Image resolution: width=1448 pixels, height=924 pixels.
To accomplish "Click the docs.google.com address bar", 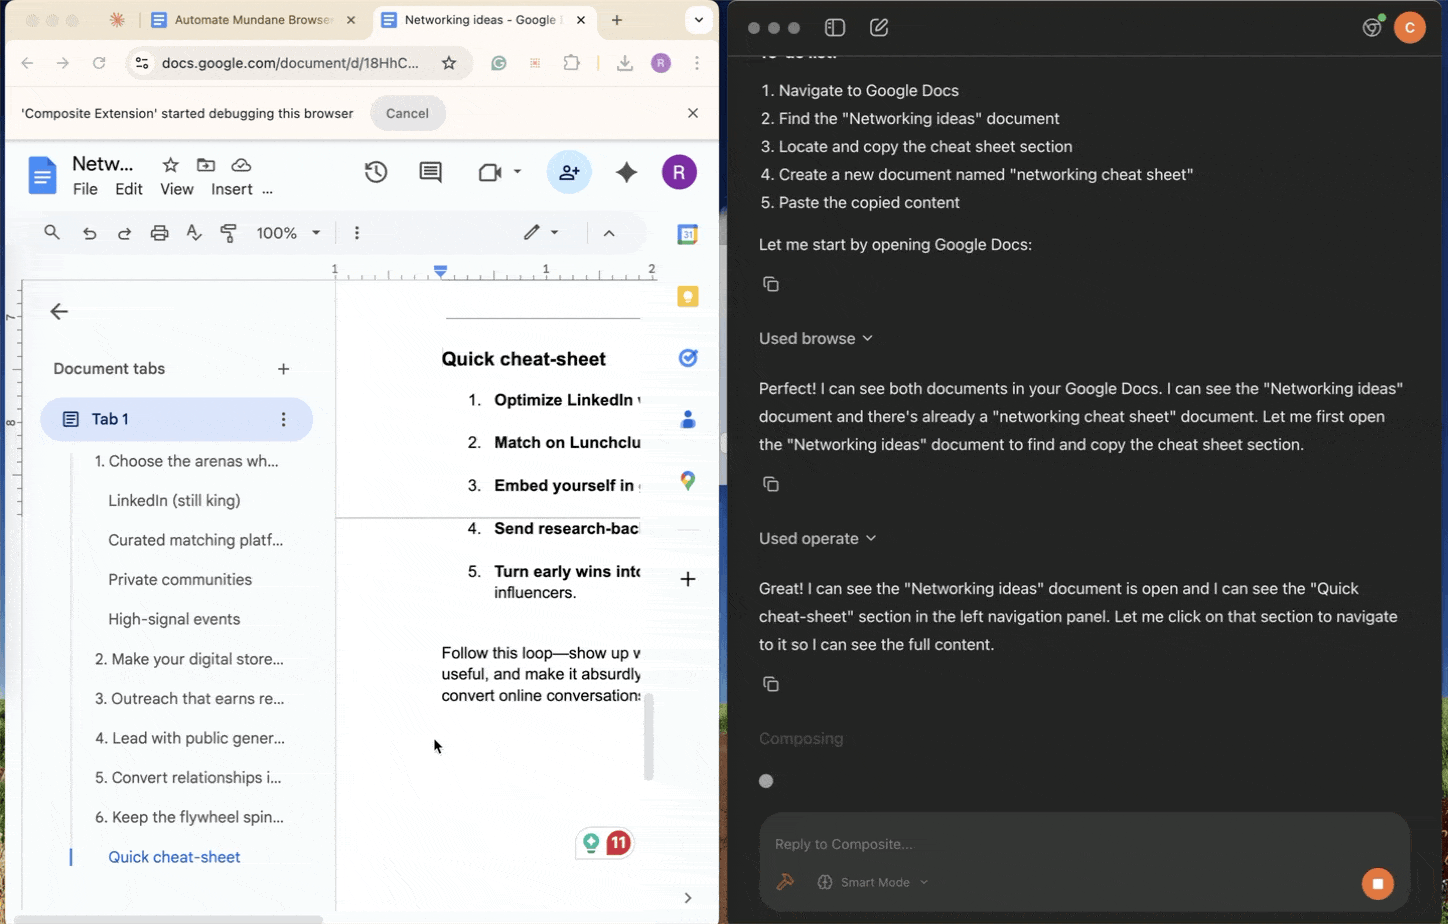I will pyautogui.click(x=290, y=63).
